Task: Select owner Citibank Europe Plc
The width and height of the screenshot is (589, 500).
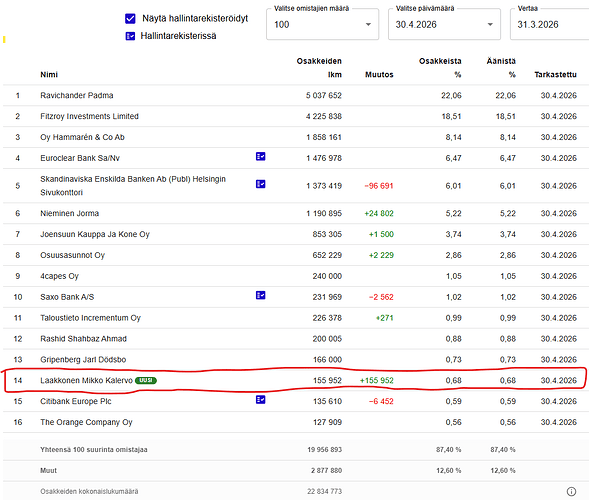Action: pos(76,401)
